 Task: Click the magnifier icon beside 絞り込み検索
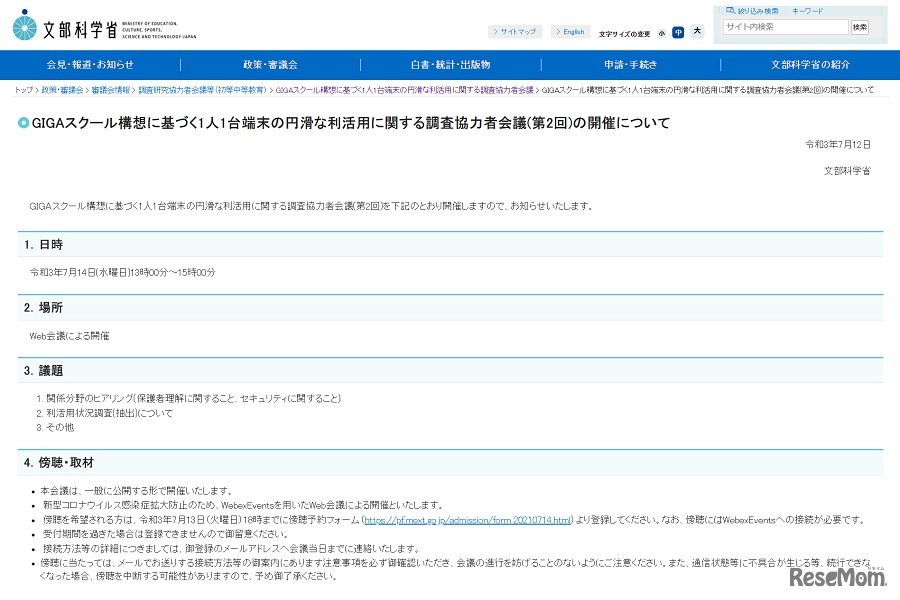(x=730, y=10)
